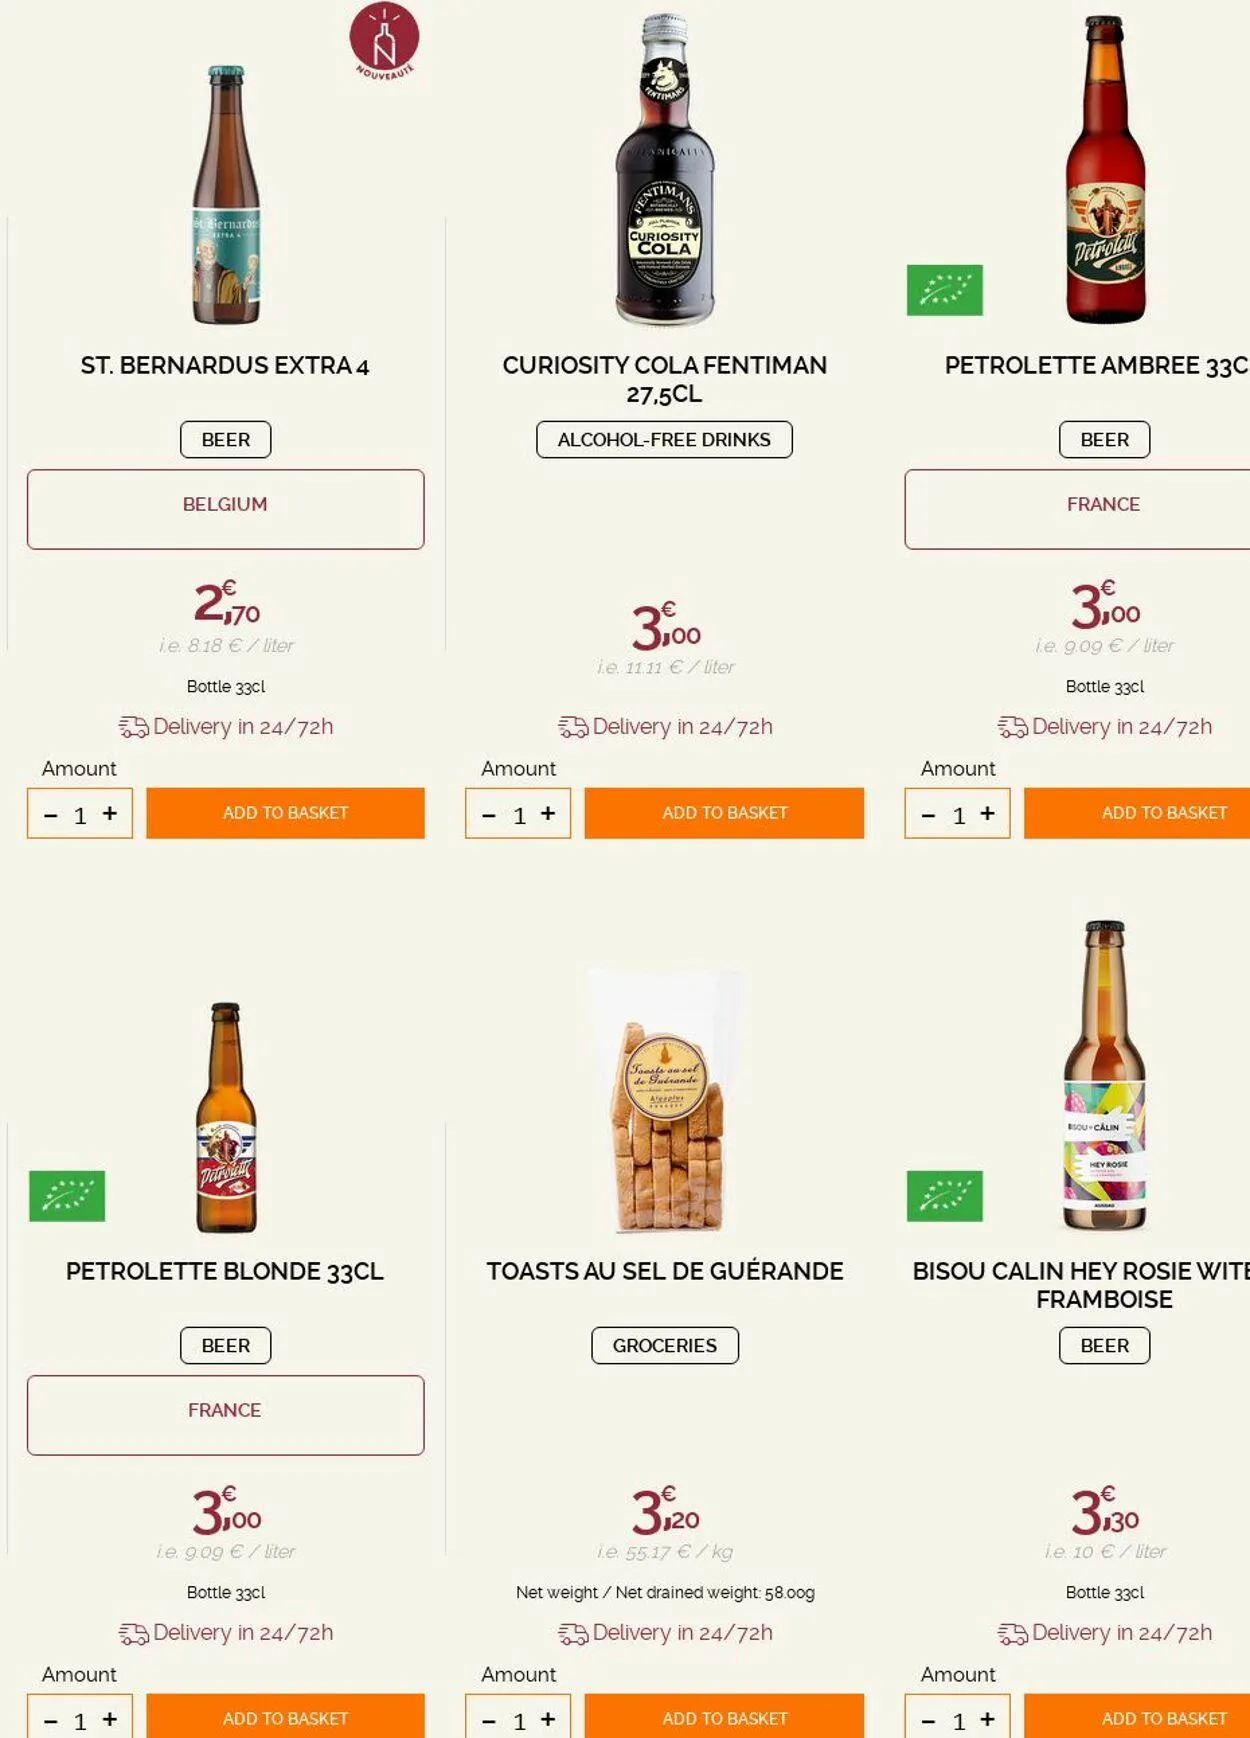Add St. Bernardus Extra 4 to basket
Screen dimensions: 1250x1738
pos(285,813)
